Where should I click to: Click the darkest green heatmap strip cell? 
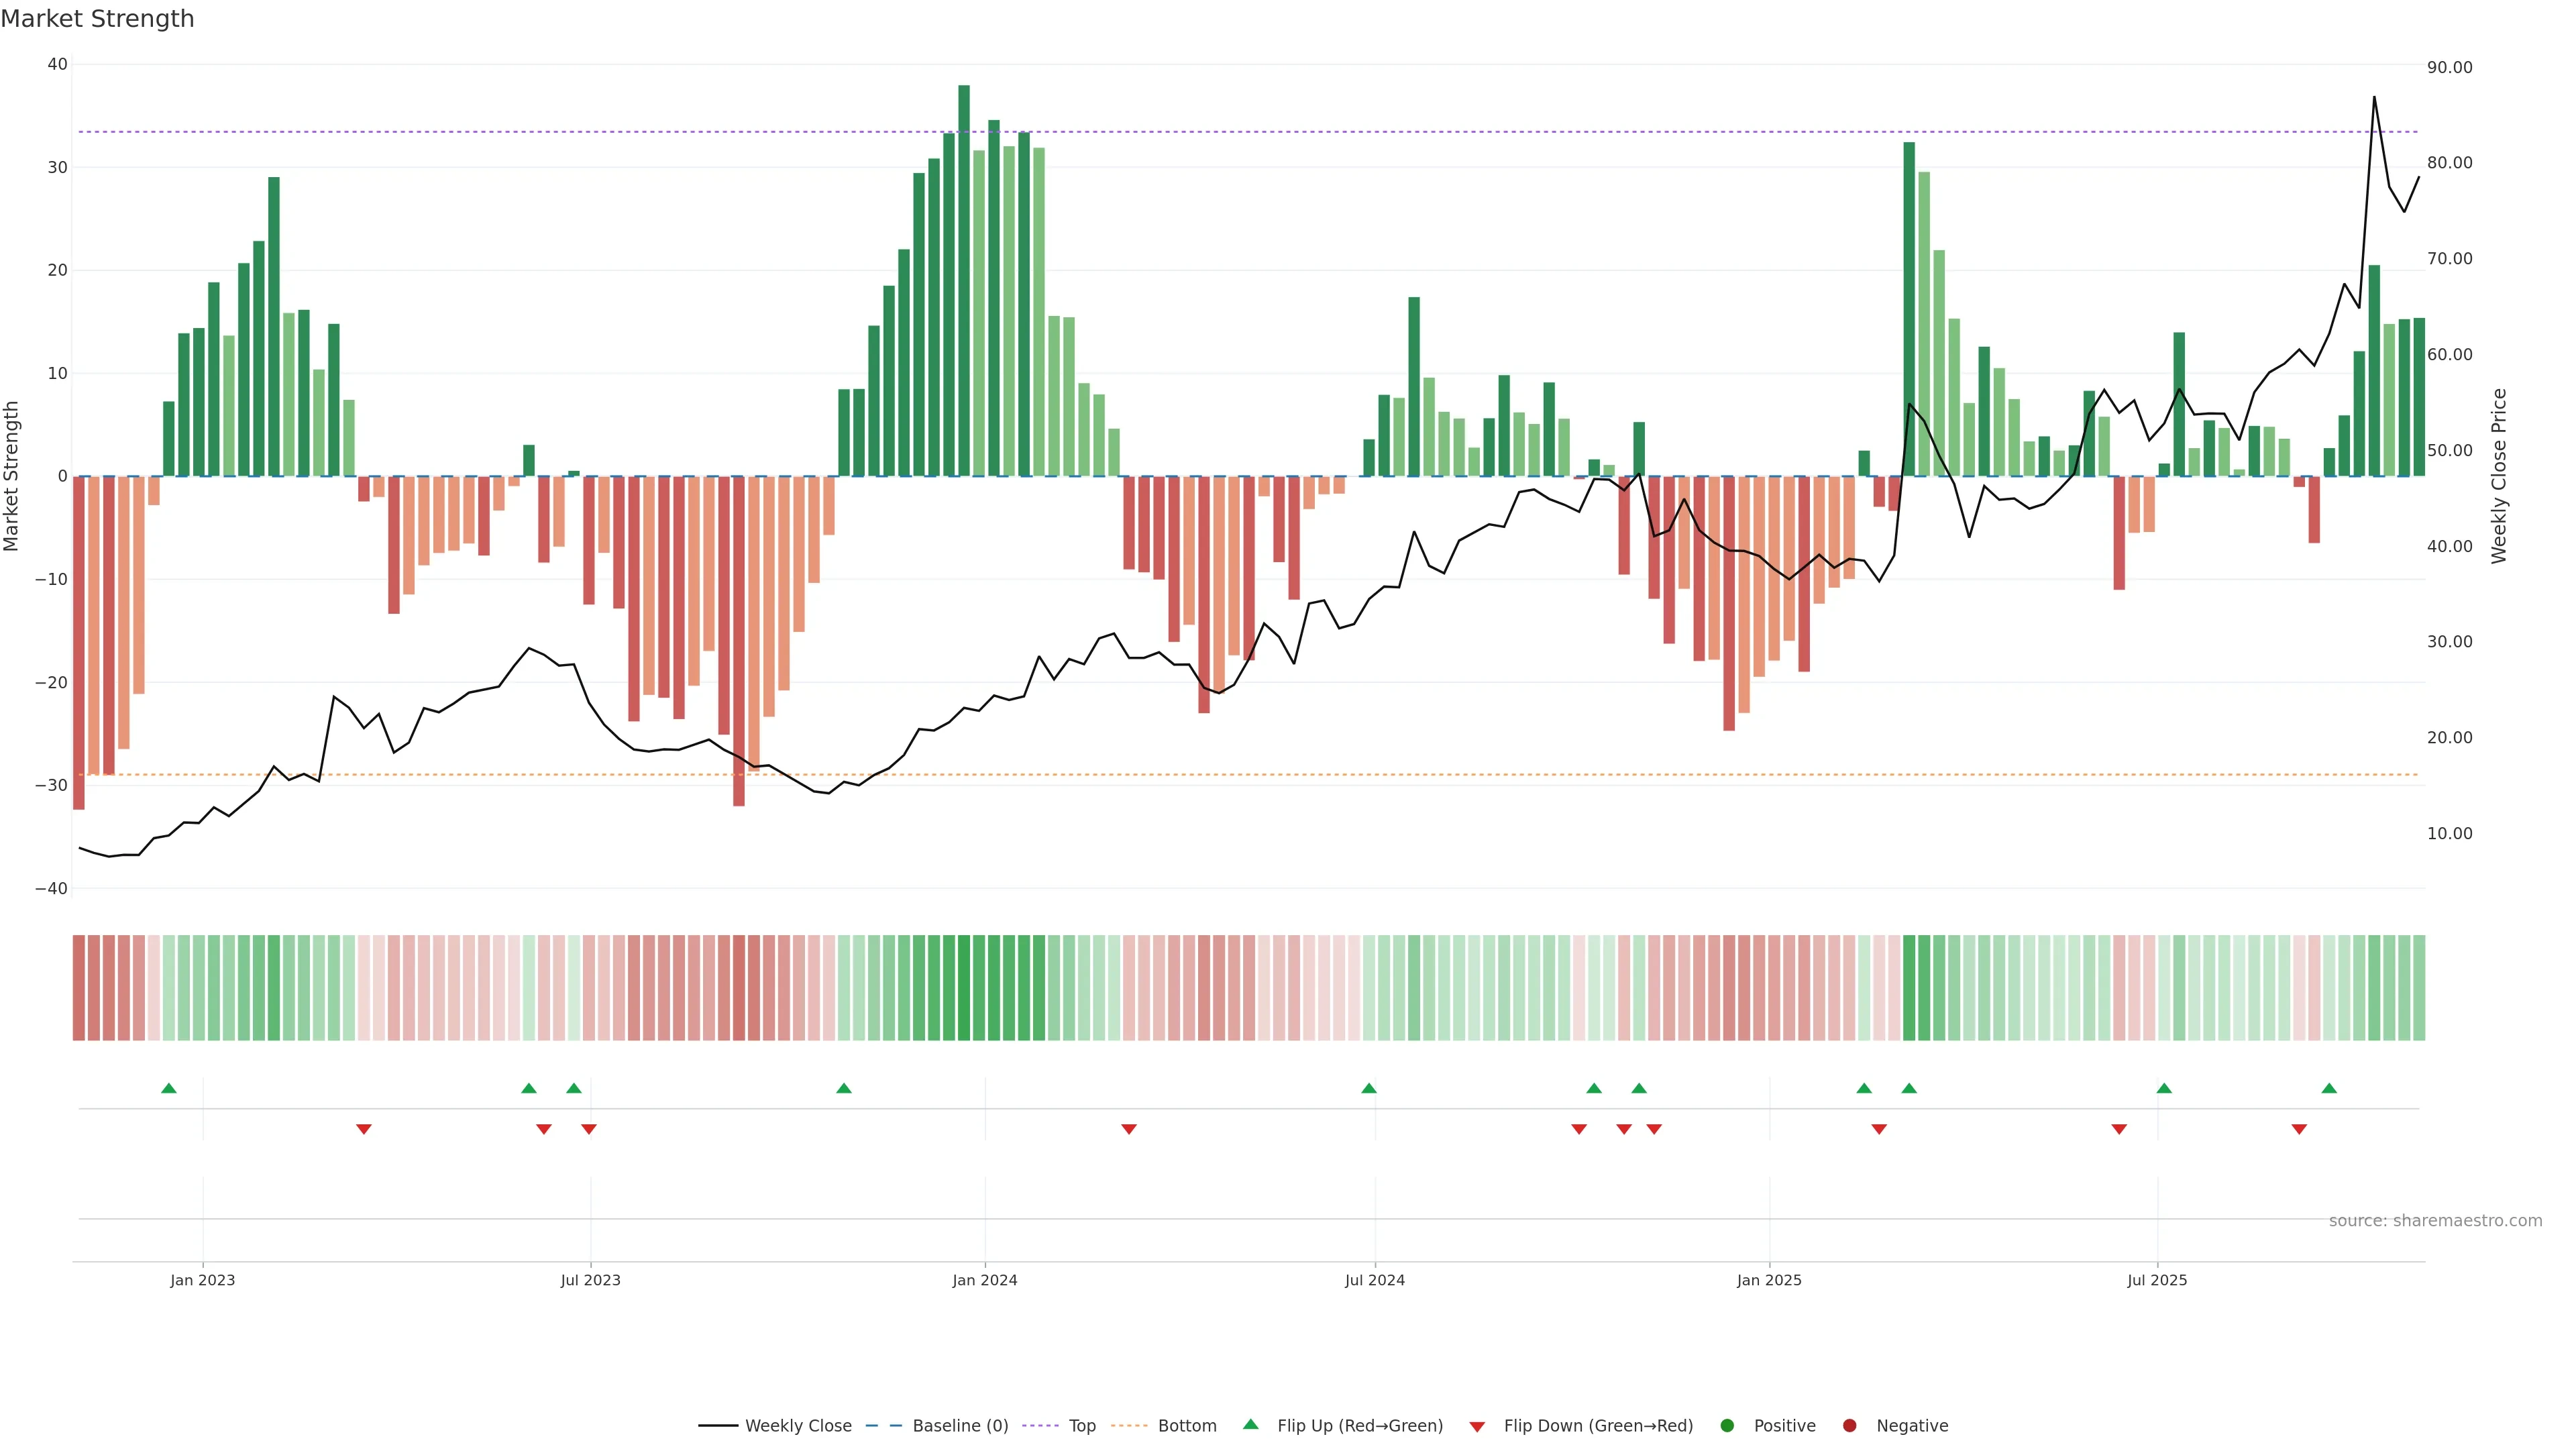click(964, 988)
